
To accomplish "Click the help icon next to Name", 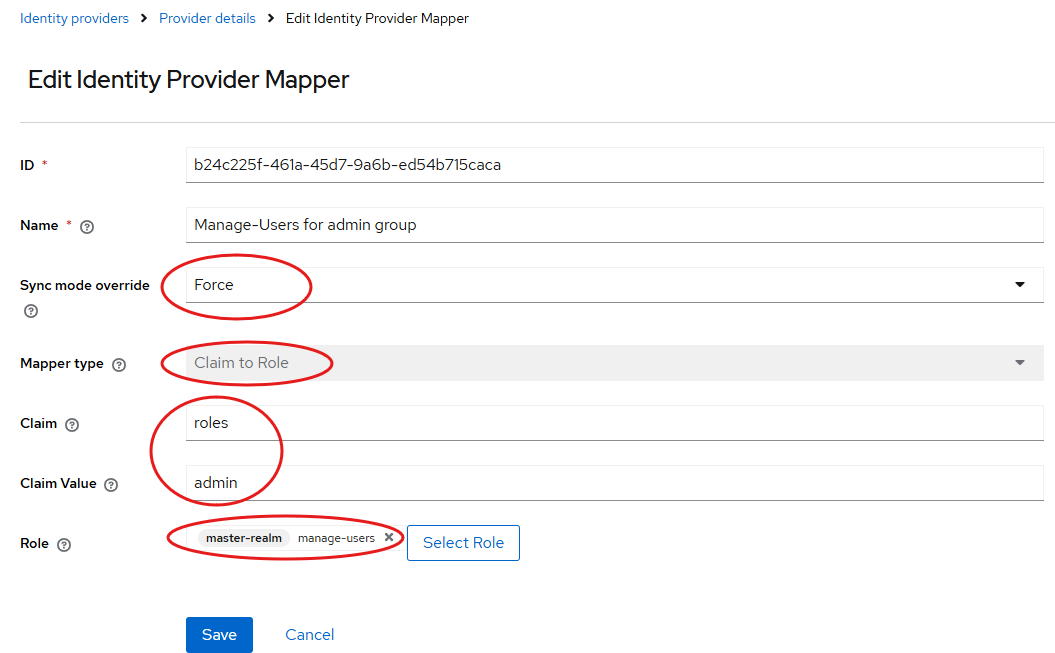I will pos(87,227).
